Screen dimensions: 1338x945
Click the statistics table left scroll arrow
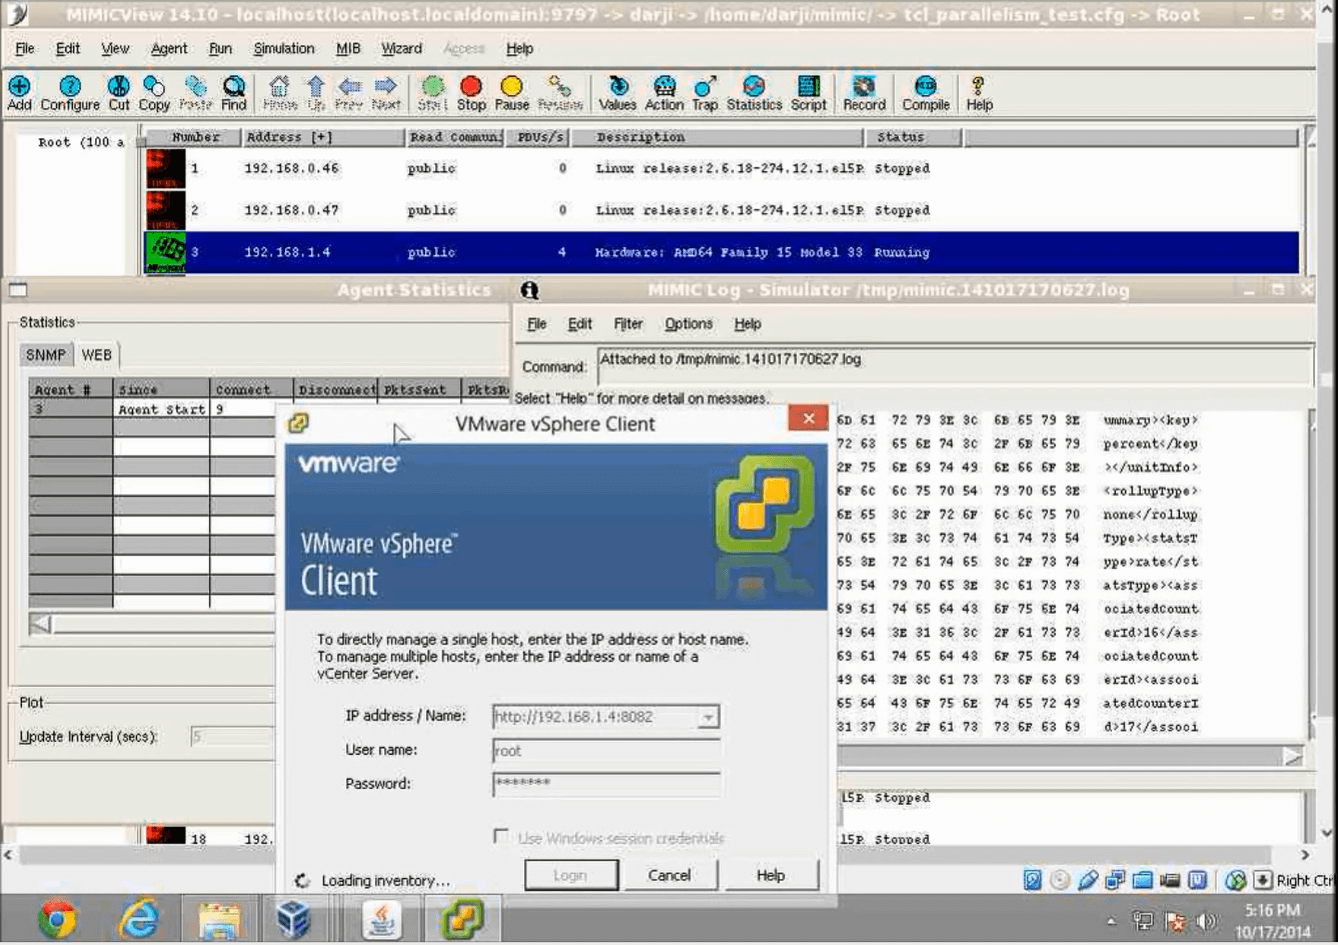click(x=41, y=624)
